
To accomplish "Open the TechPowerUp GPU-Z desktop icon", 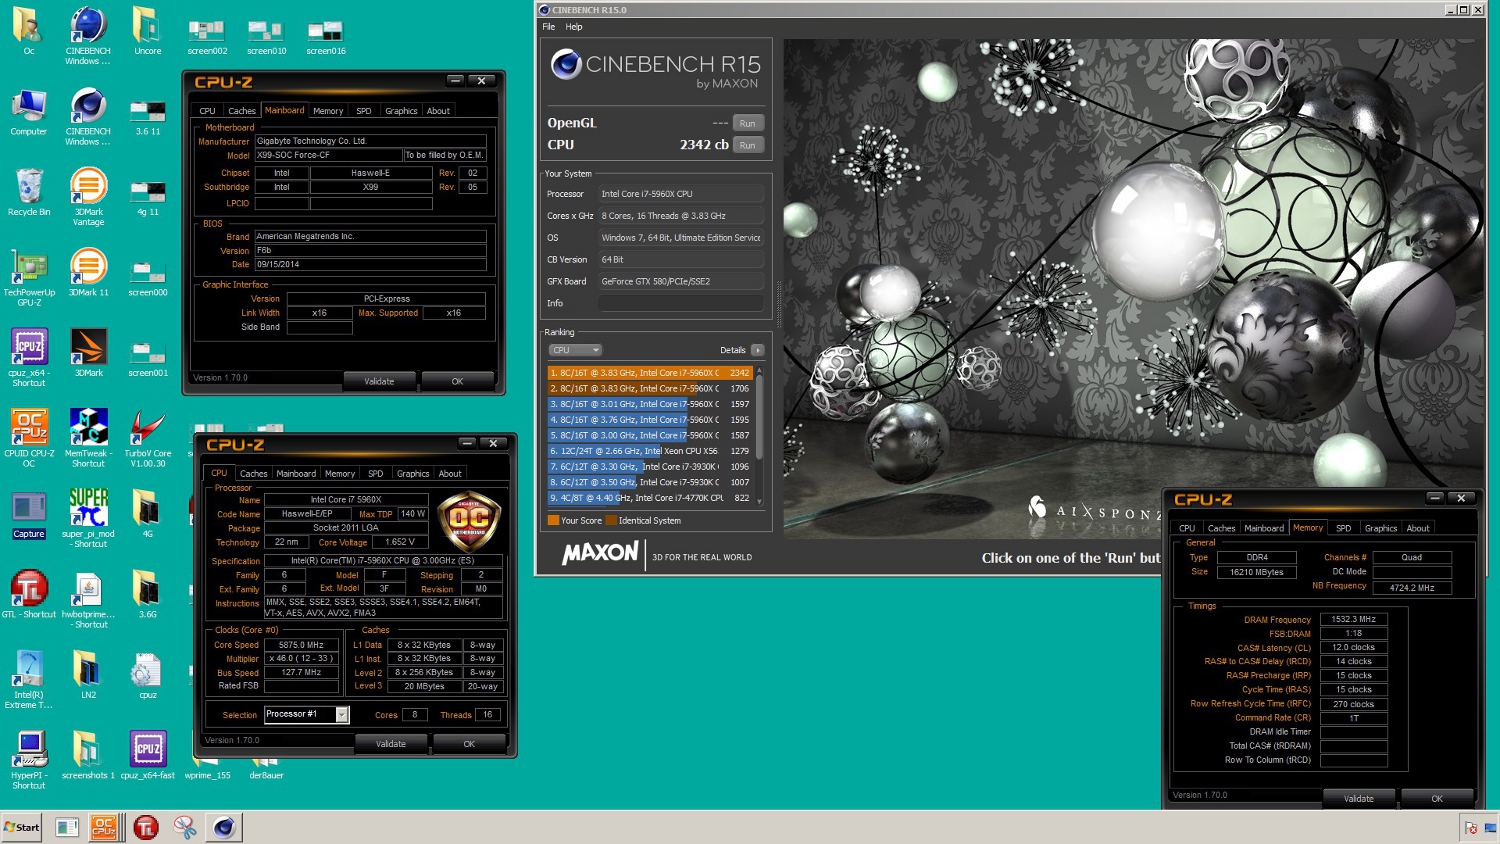I will (x=29, y=278).
